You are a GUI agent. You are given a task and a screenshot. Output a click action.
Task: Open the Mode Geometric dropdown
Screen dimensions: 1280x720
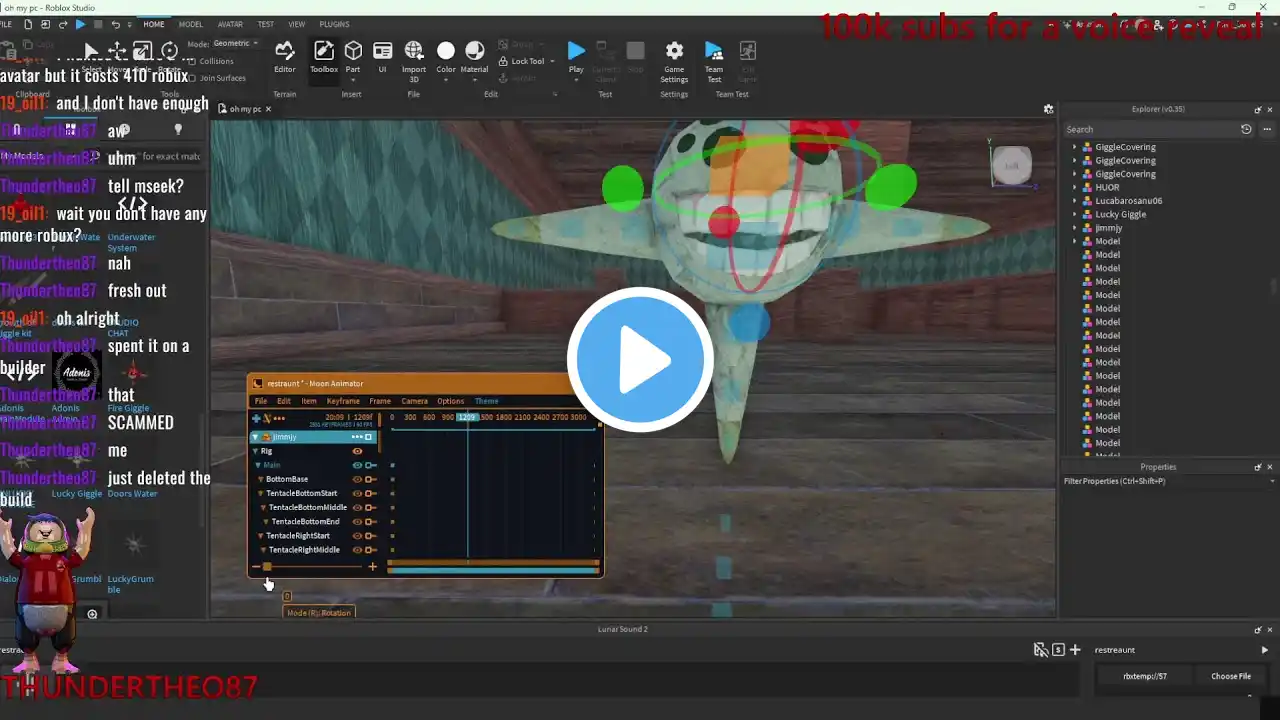pyautogui.click(x=236, y=43)
